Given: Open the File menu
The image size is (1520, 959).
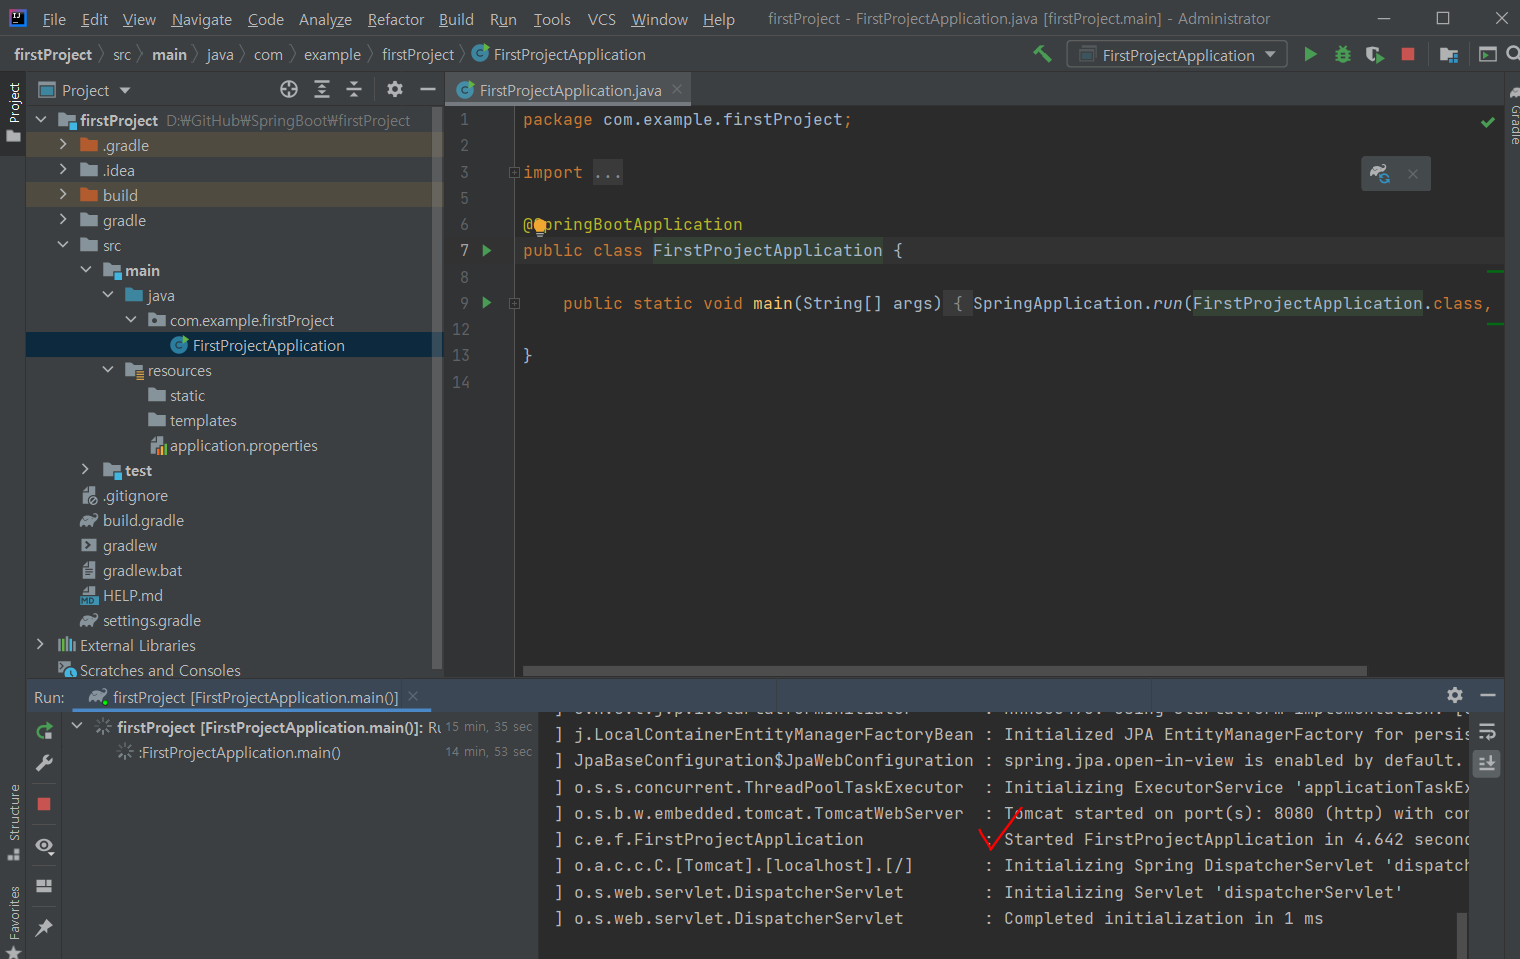Looking at the screenshot, I should tap(54, 19).
